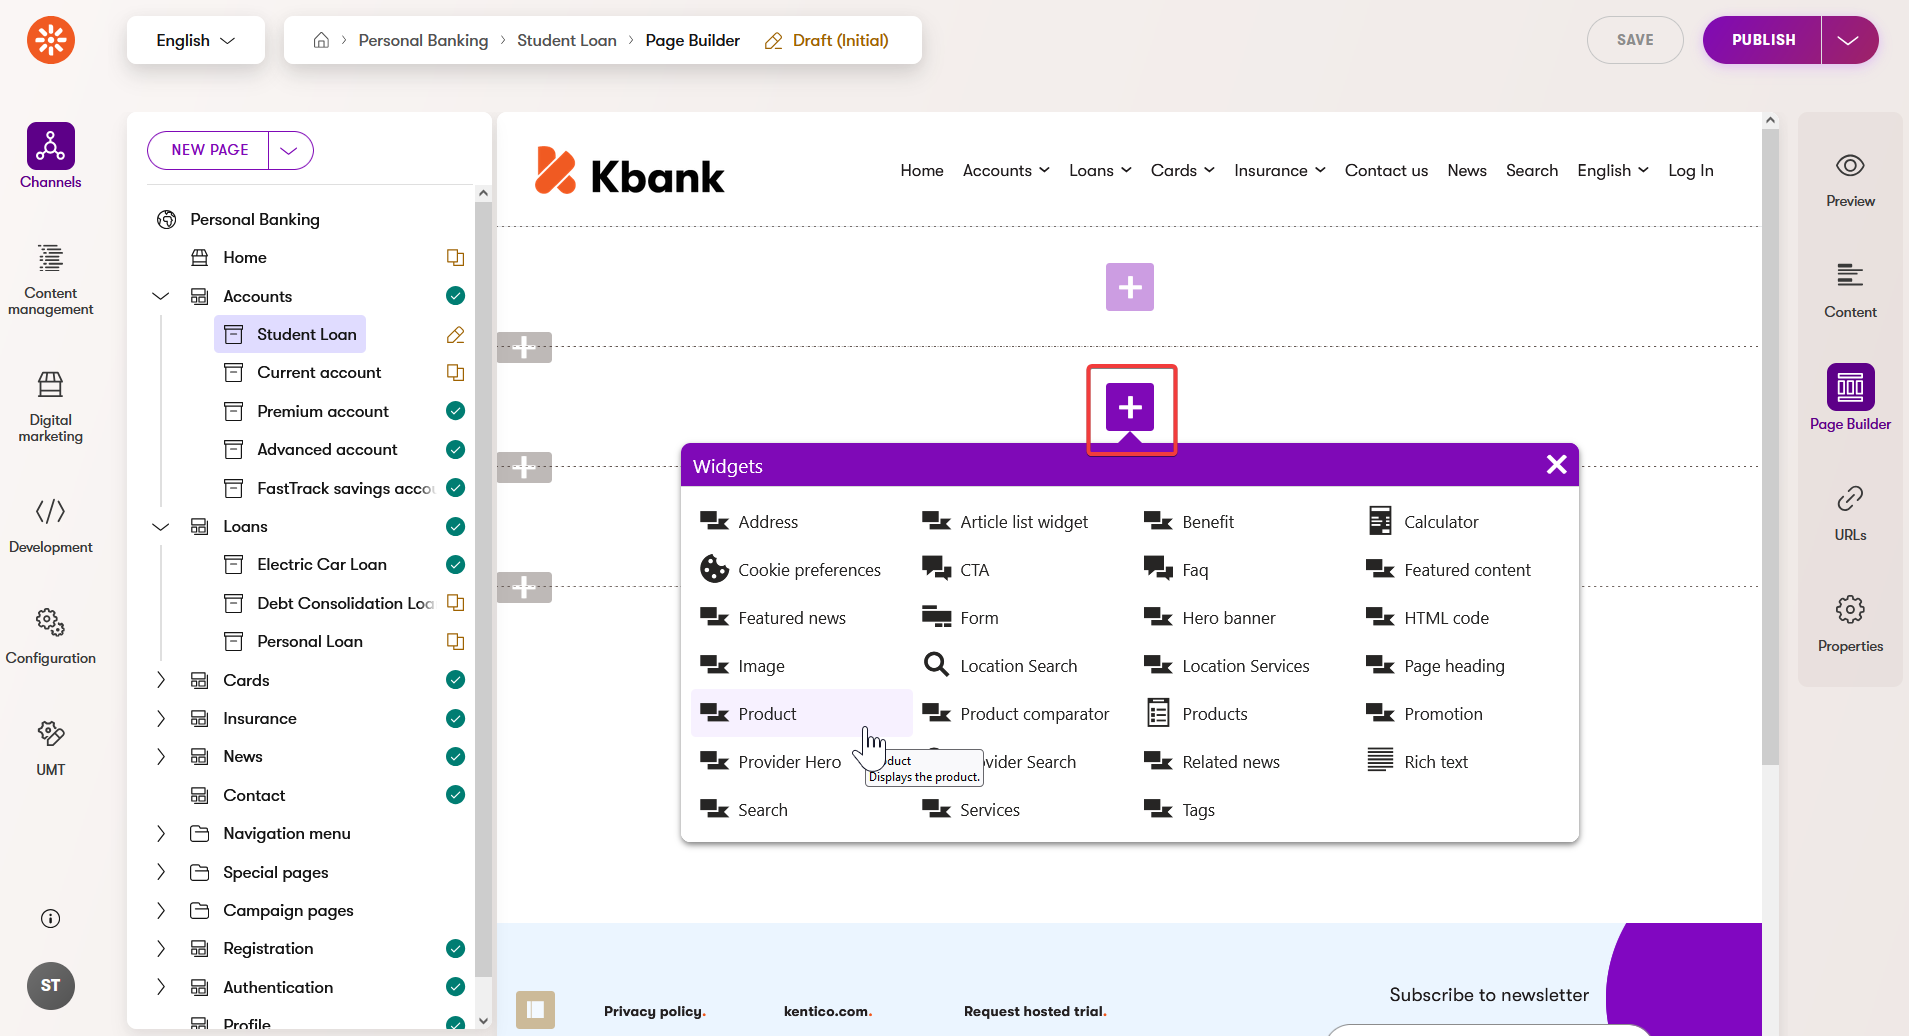Image resolution: width=1909 pixels, height=1036 pixels.
Task: Open Content management from sidebar
Action: click(x=50, y=279)
